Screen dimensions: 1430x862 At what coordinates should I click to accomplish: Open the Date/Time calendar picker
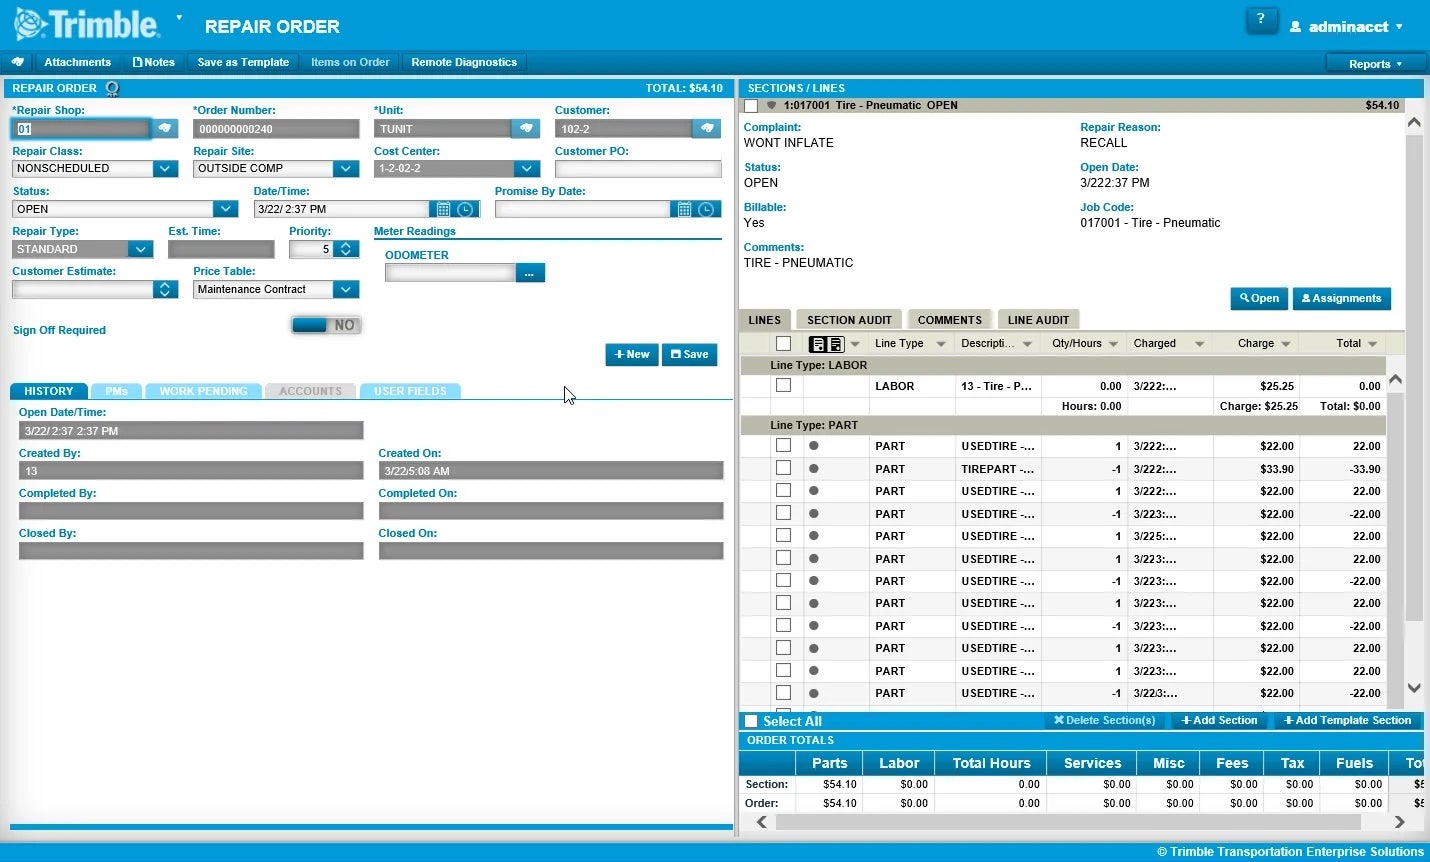tap(443, 209)
